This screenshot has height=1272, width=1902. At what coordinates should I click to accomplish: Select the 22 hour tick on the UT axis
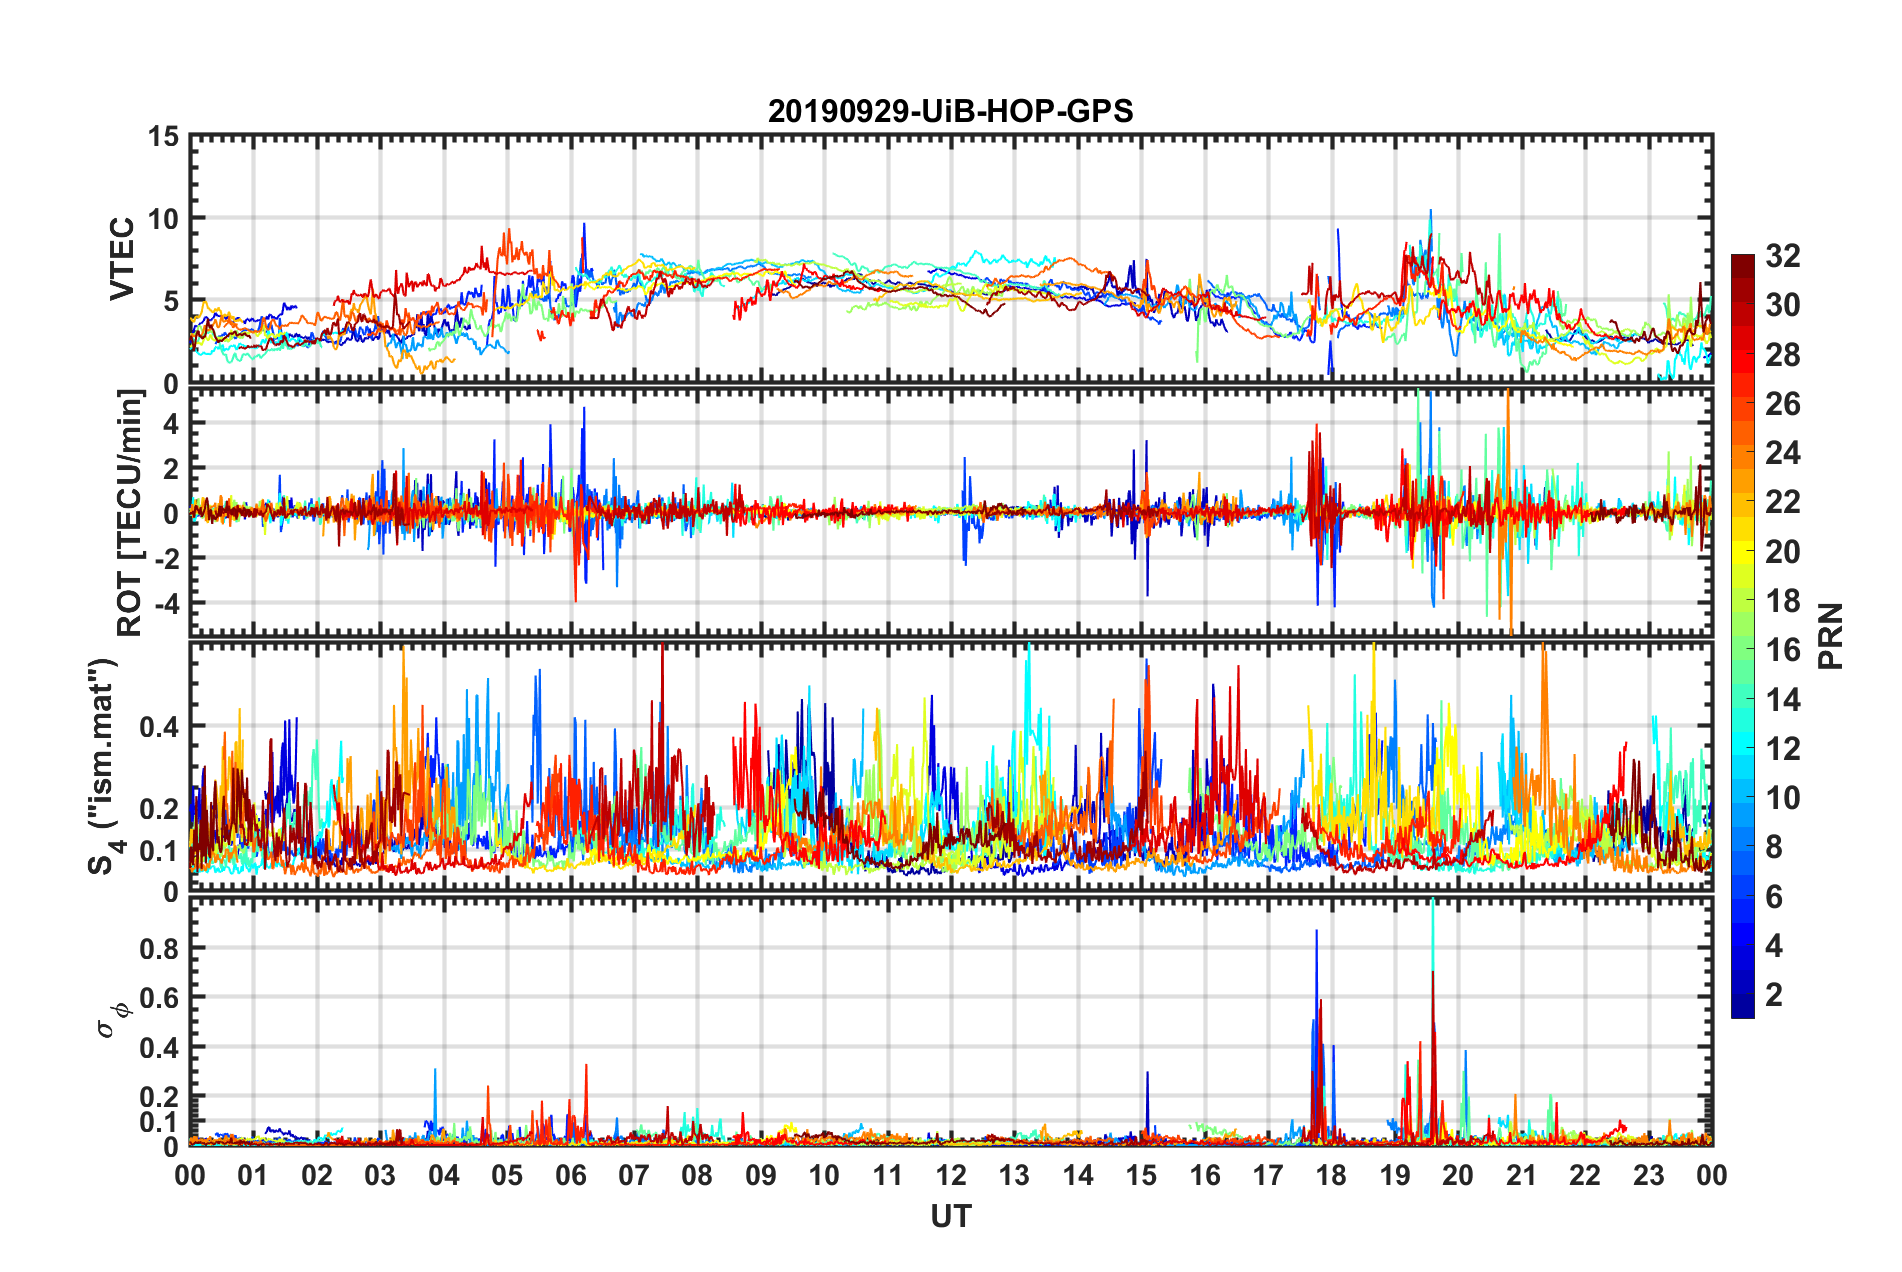pyautogui.click(x=1585, y=1175)
